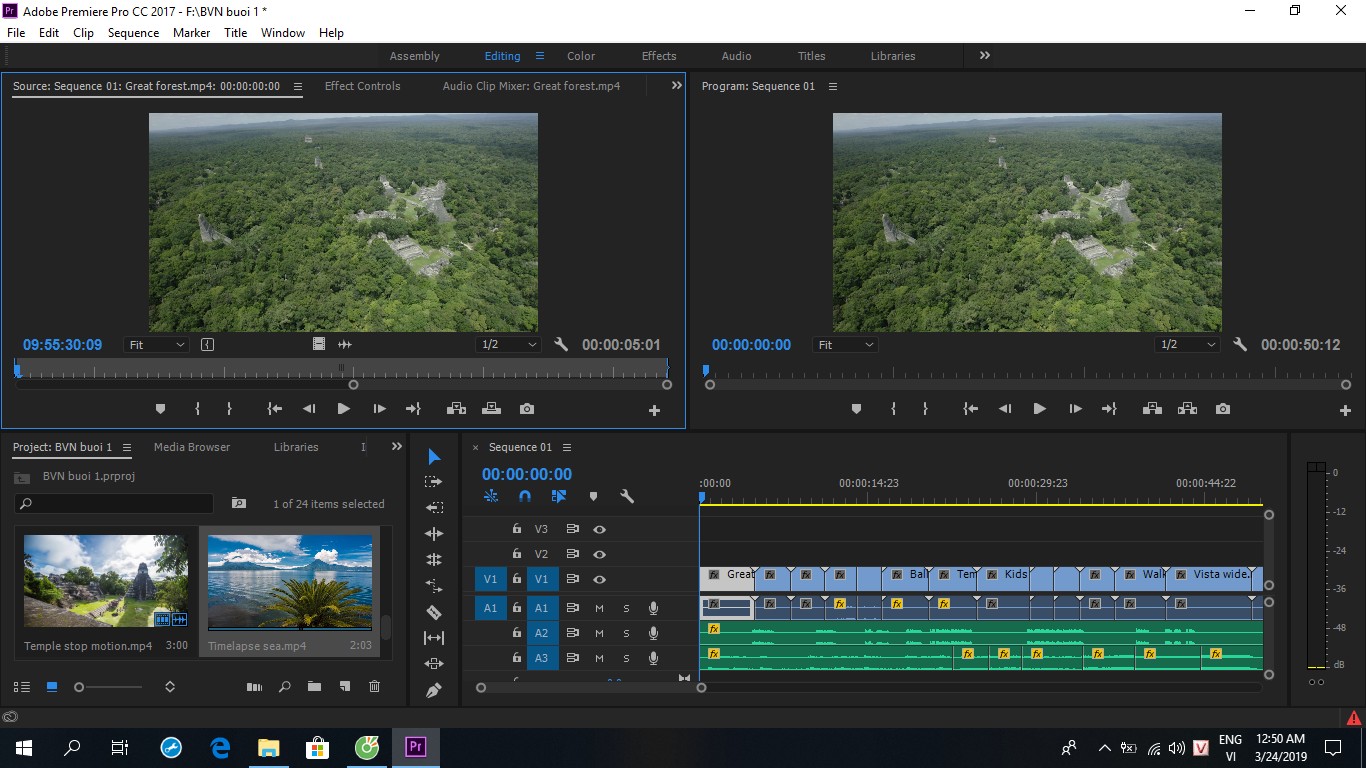This screenshot has height=768, width=1366.
Task: Open Program monitor settings wrench
Action: pos(1240,344)
